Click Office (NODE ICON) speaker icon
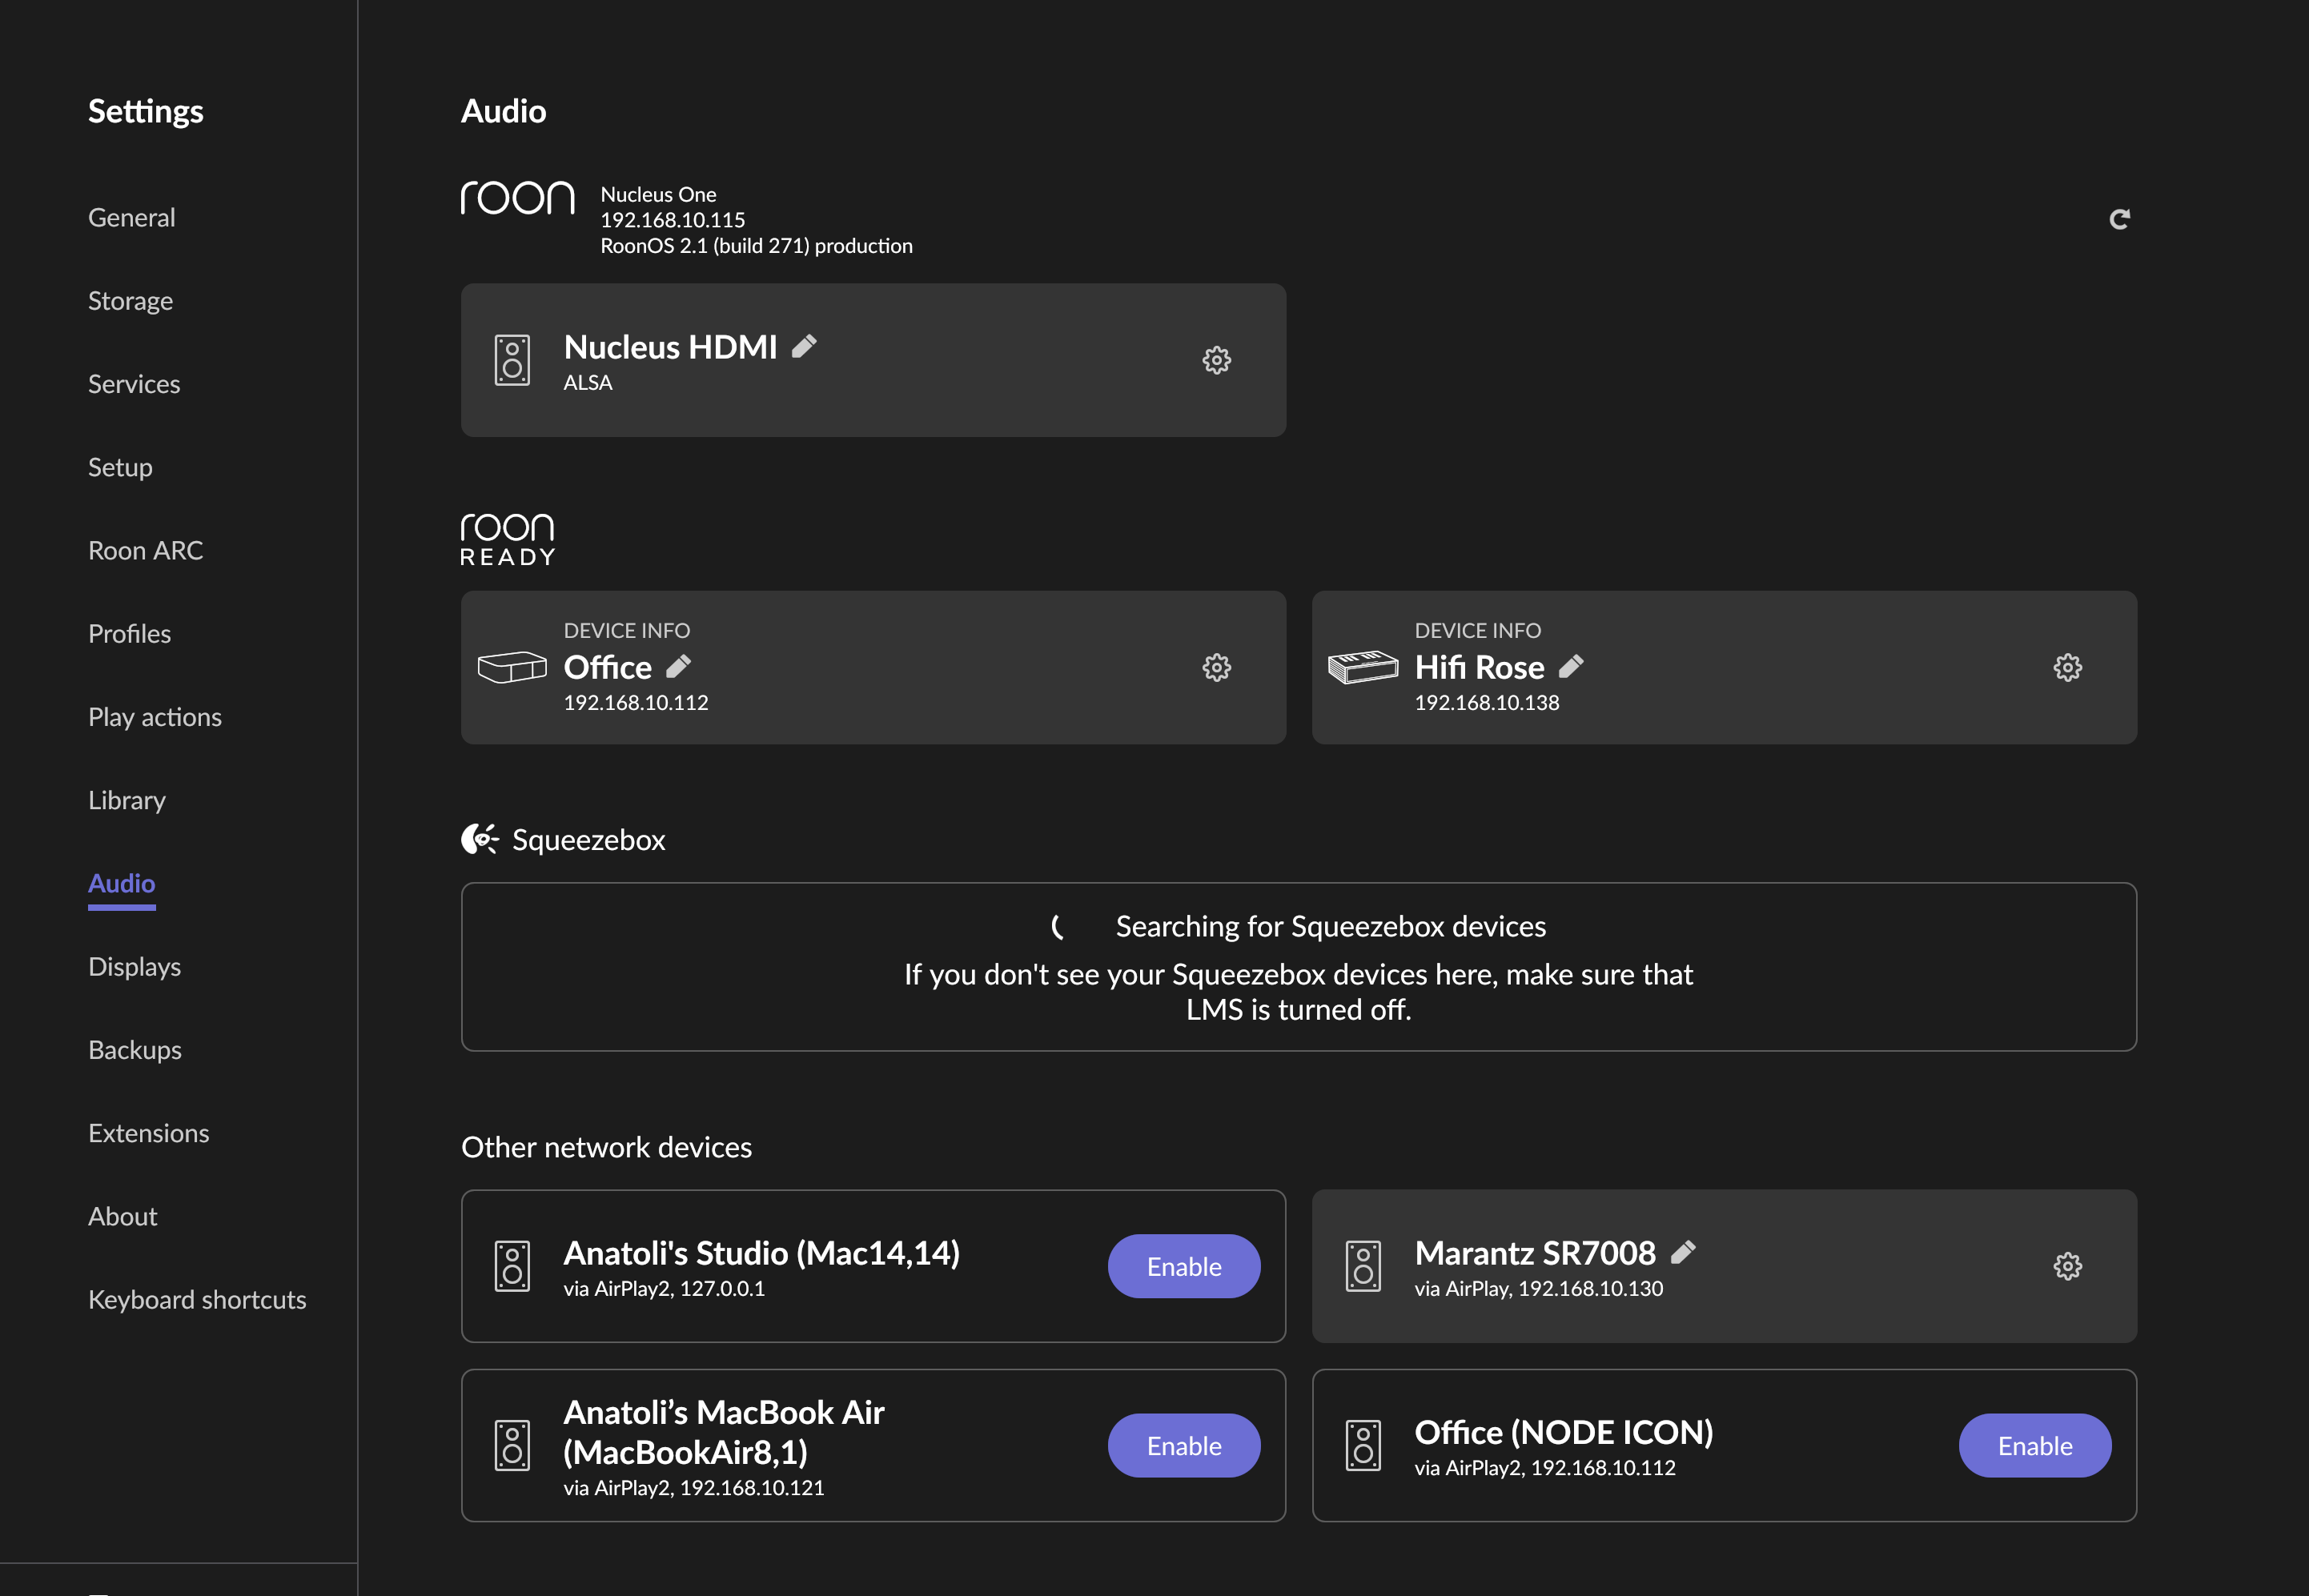 coord(1363,1446)
